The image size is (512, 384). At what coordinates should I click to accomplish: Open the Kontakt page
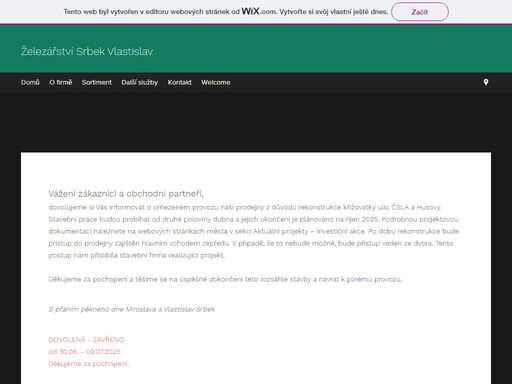pos(179,82)
